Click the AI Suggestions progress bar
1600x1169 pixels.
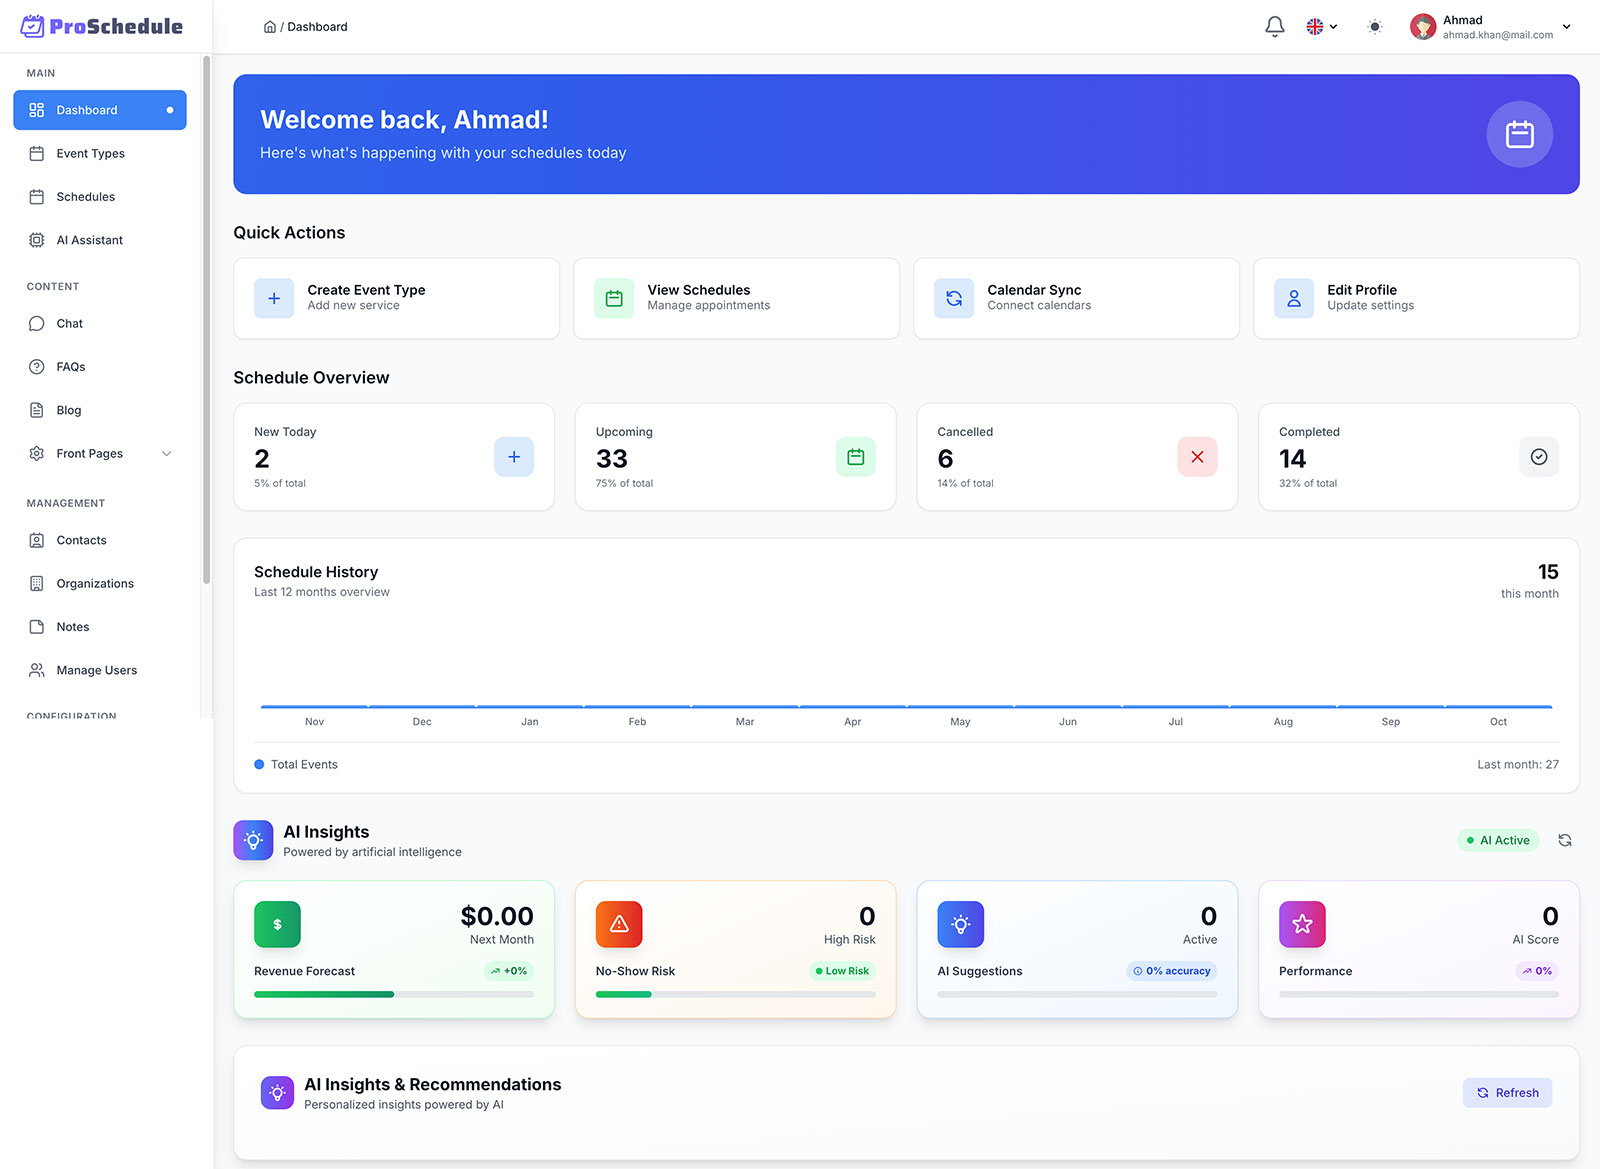pos(1077,994)
